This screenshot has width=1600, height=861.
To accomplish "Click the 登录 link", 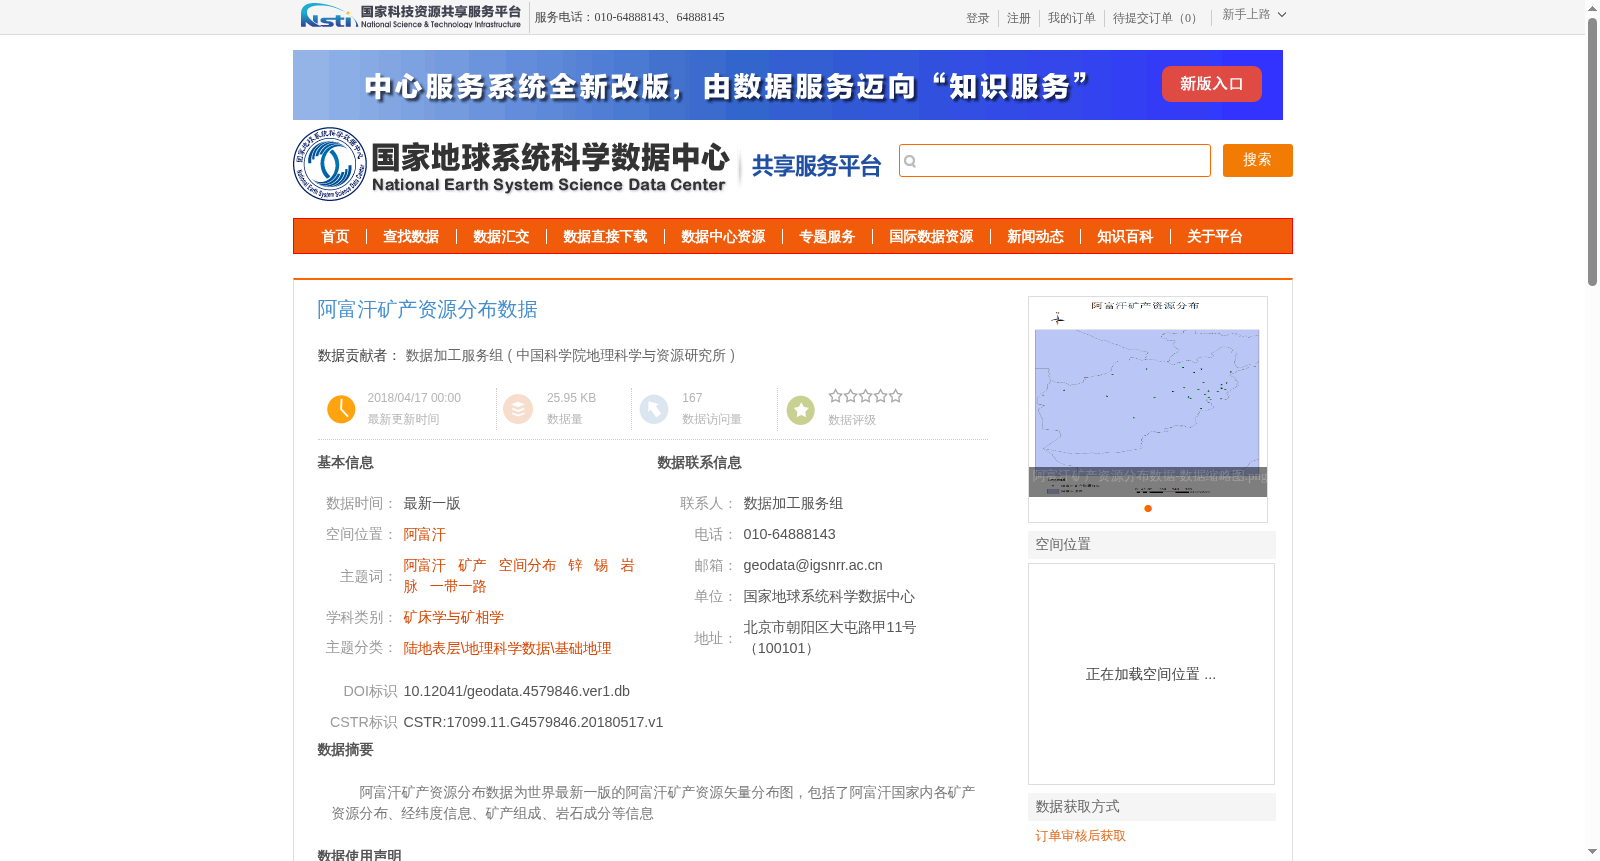I will (978, 18).
